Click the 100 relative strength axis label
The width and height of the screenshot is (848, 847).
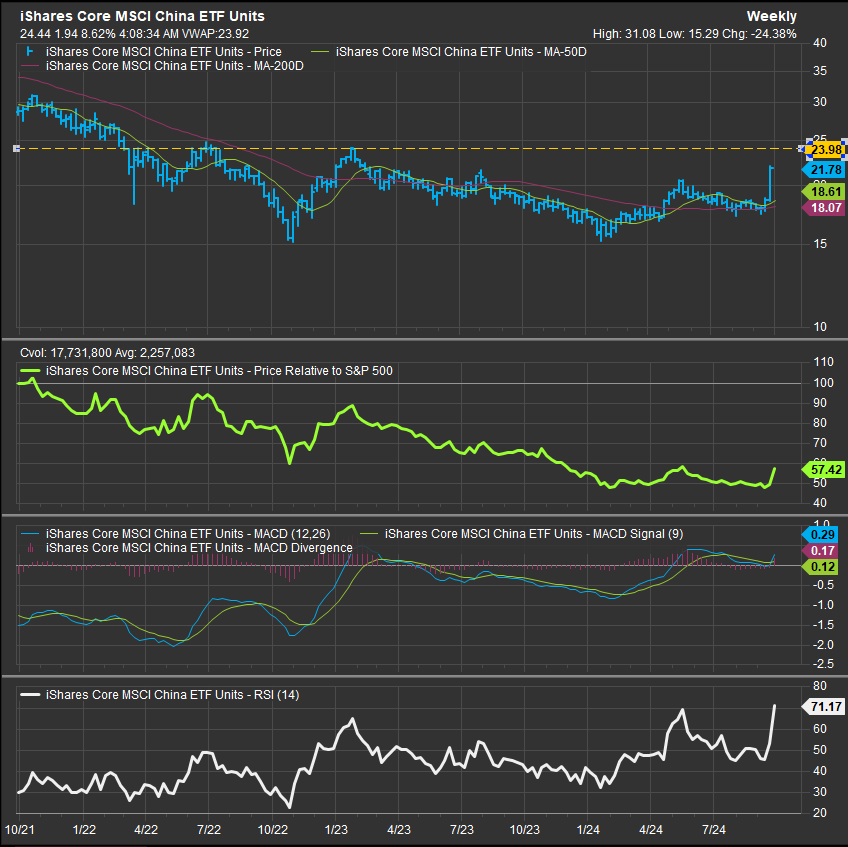824,383
